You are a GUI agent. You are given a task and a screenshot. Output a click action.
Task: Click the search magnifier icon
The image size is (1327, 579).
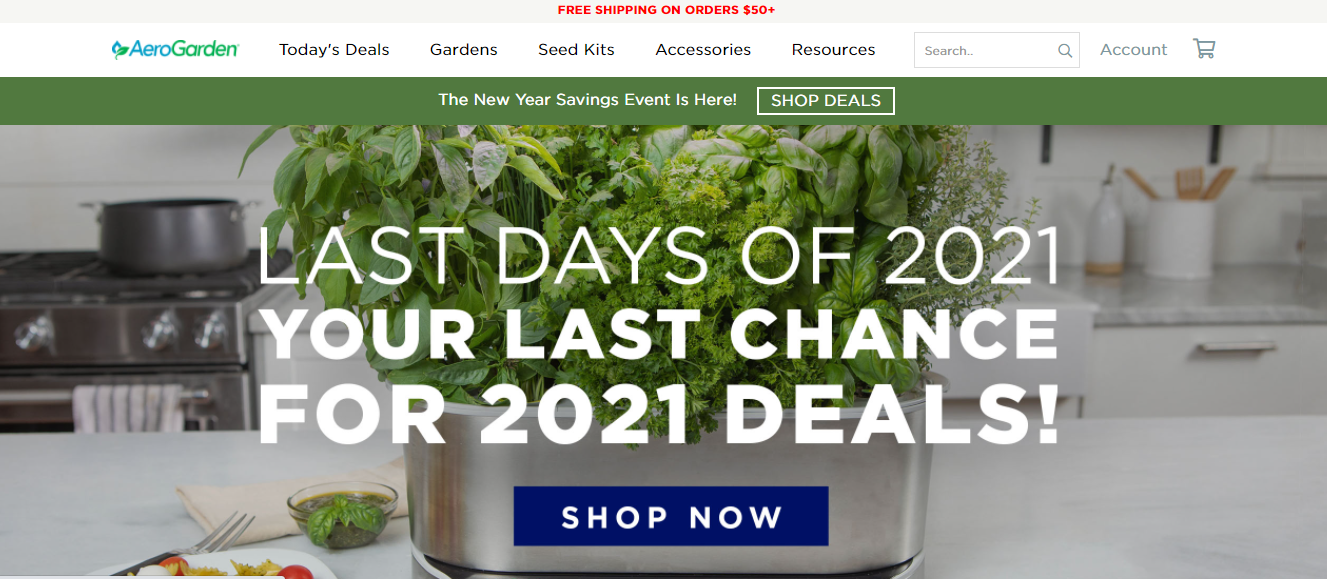click(1065, 51)
